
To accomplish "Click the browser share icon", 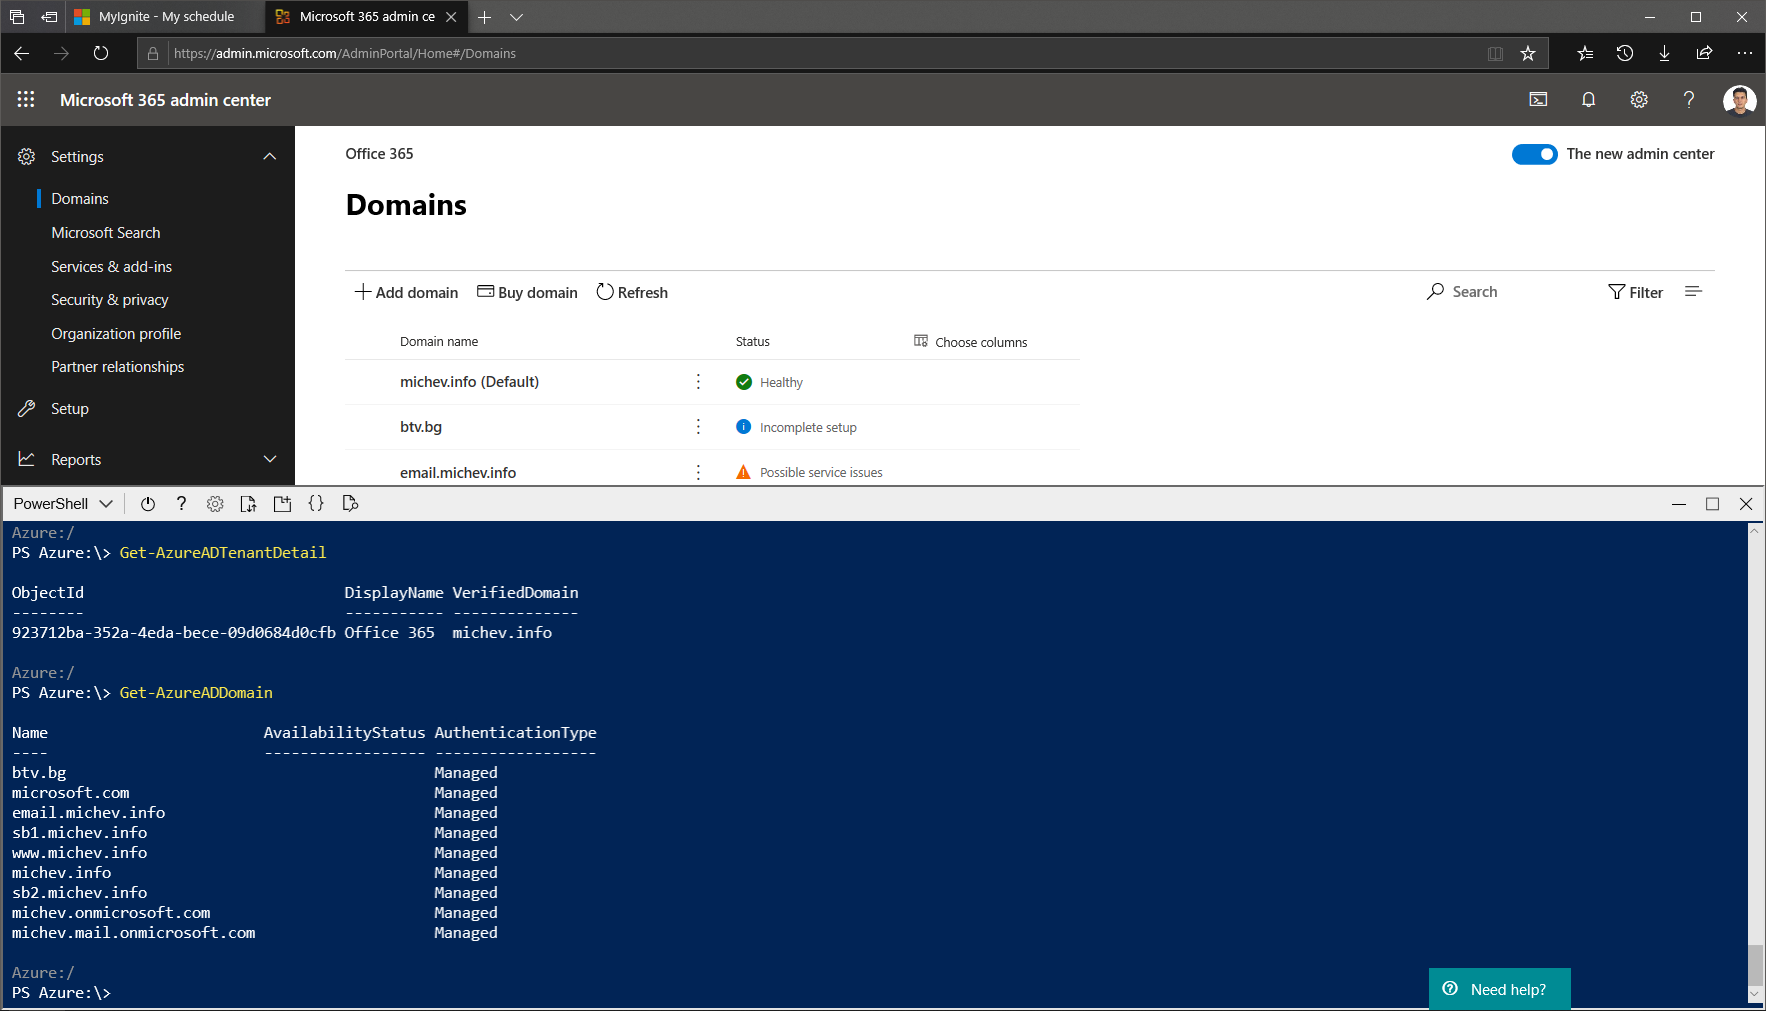I will point(1704,53).
